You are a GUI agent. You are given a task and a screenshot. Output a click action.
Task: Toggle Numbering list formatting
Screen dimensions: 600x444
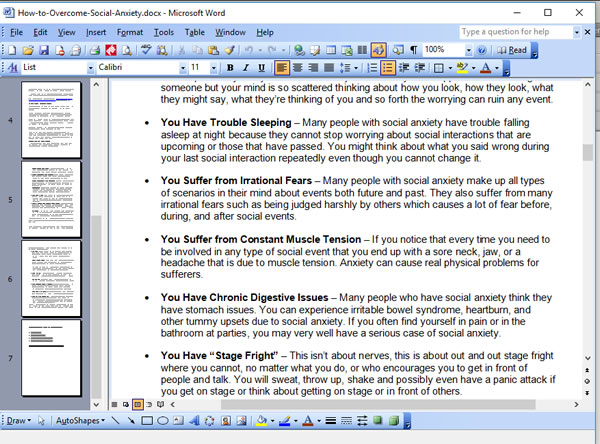[372, 68]
